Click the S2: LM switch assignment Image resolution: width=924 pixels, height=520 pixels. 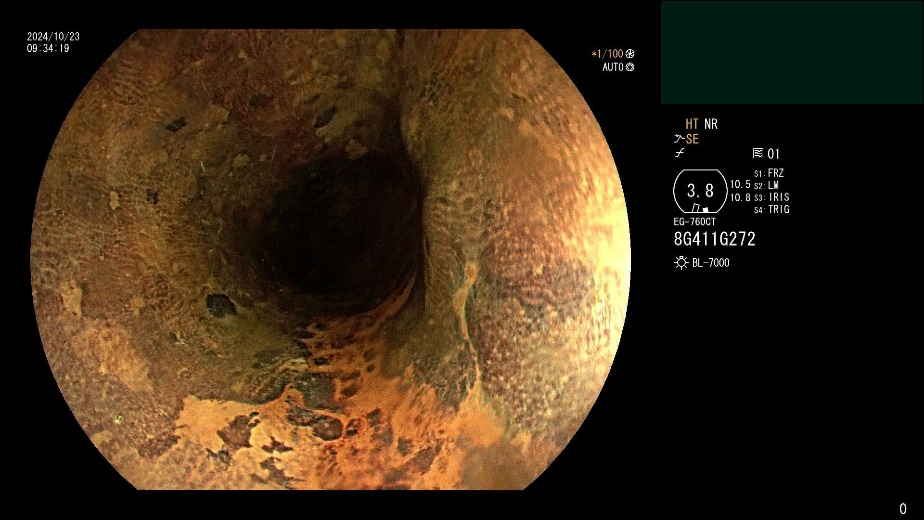[767, 185]
